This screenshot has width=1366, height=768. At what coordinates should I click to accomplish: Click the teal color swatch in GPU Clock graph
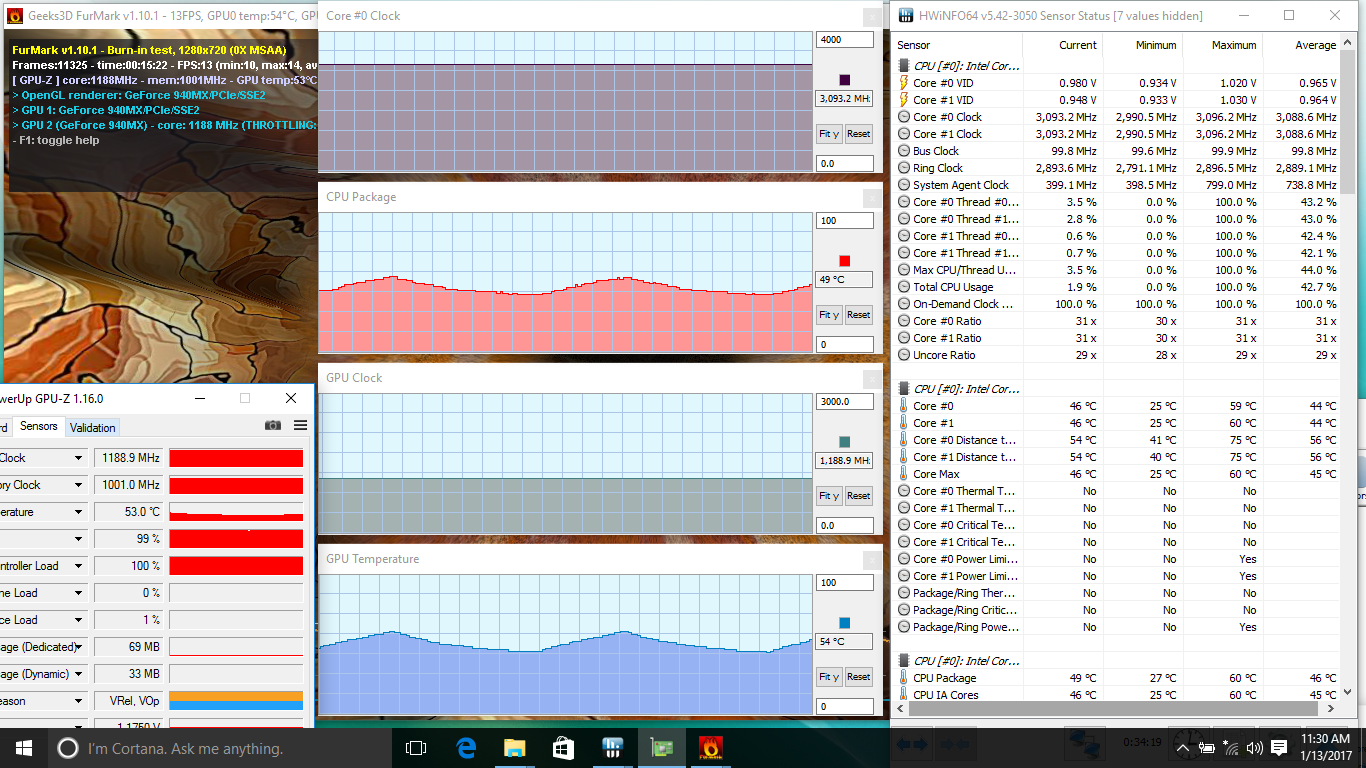(845, 442)
